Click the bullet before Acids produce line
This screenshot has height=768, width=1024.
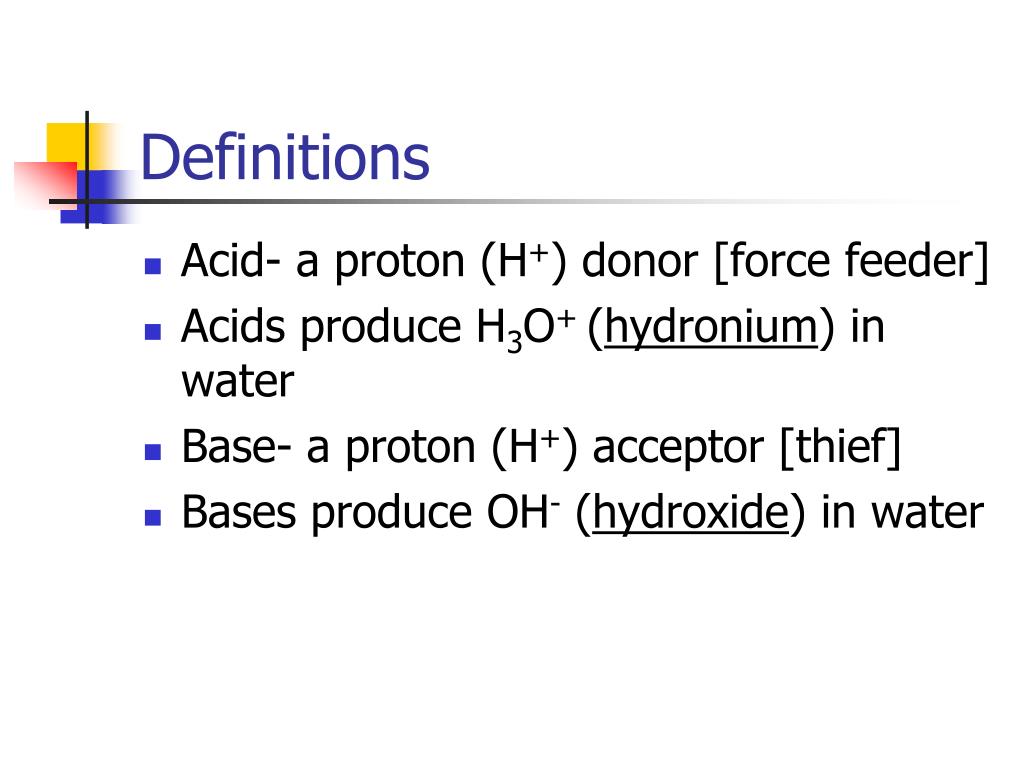[153, 332]
